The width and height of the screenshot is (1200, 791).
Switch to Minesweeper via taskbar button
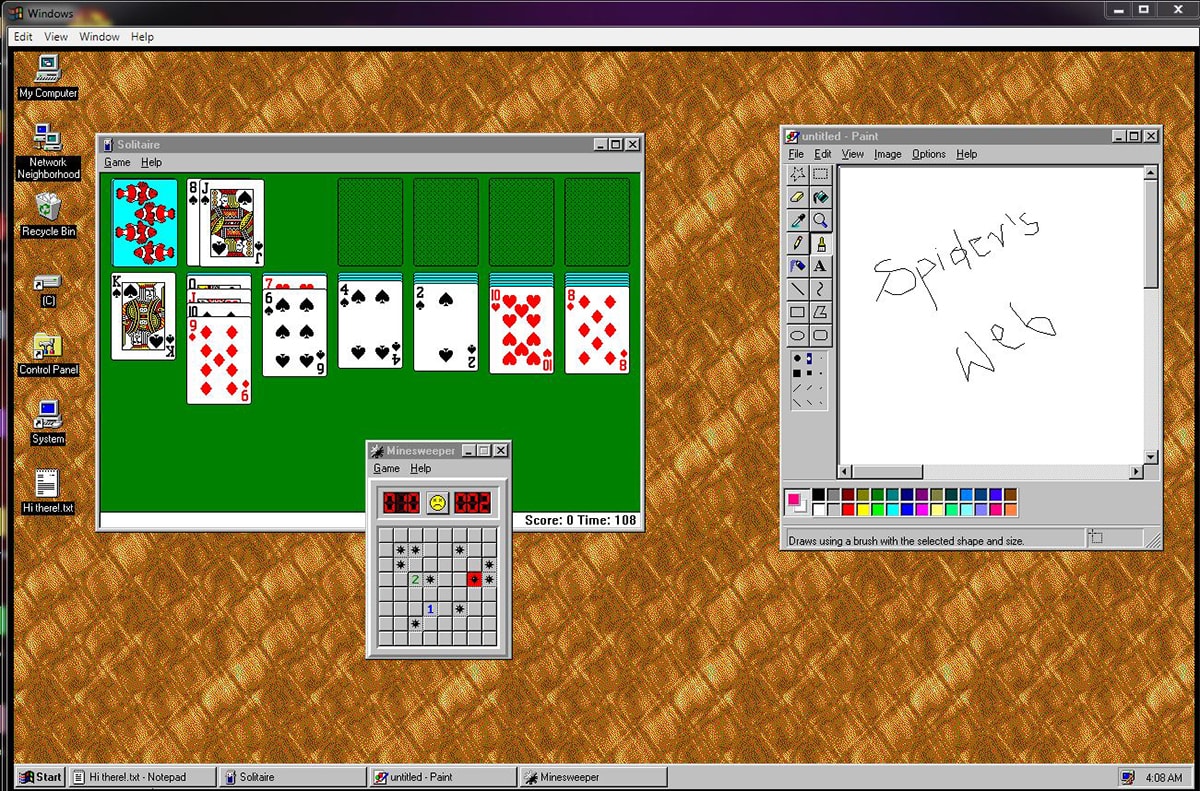pyautogui.click(x=593, y=777)
